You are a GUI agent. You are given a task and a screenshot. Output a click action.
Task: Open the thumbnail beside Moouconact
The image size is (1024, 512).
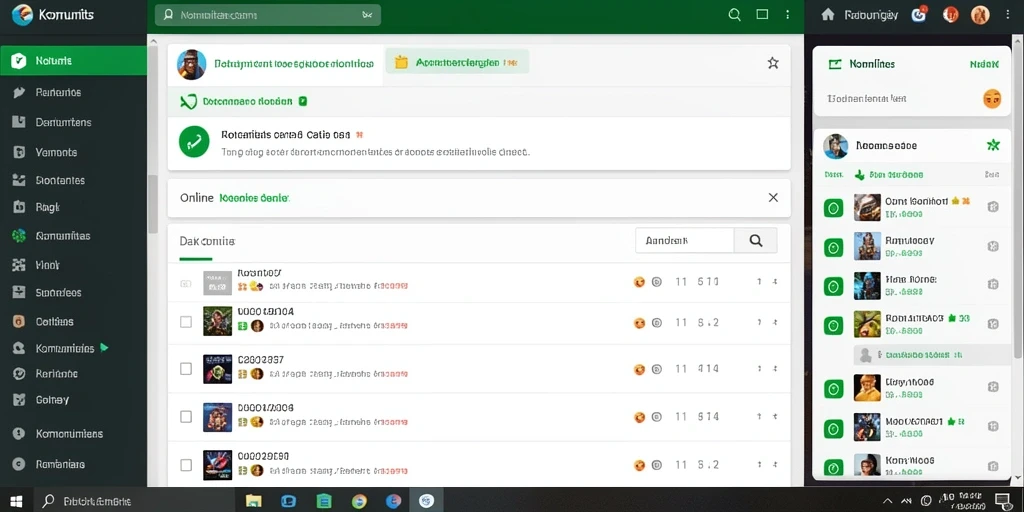[867, 427]
